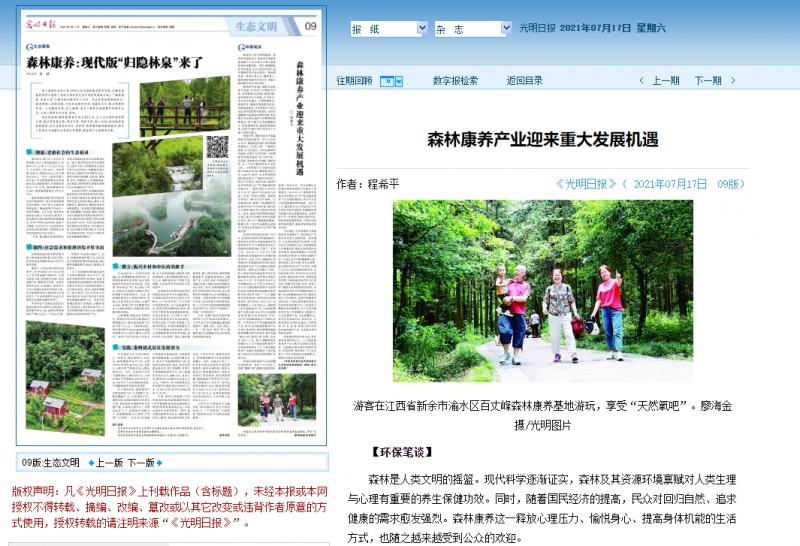The image size is (800, 546).
Task: Click 返回目录 to return to index
Action: pos(525,81)
